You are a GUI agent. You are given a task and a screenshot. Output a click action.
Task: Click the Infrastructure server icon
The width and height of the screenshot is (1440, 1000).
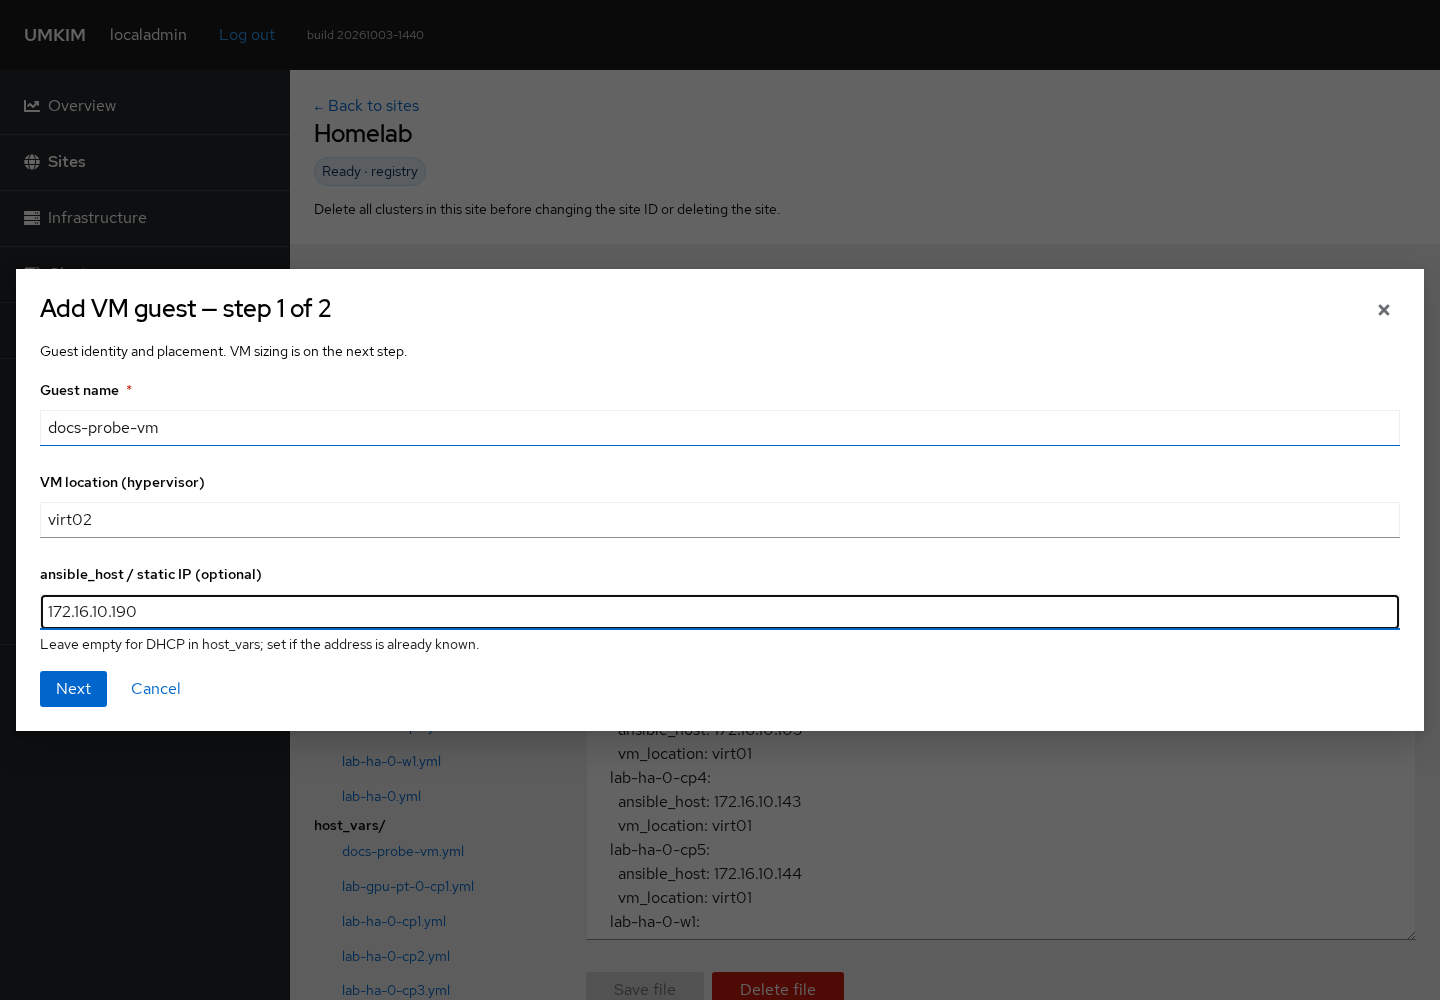pyautogui.click(x=32, y=218)
